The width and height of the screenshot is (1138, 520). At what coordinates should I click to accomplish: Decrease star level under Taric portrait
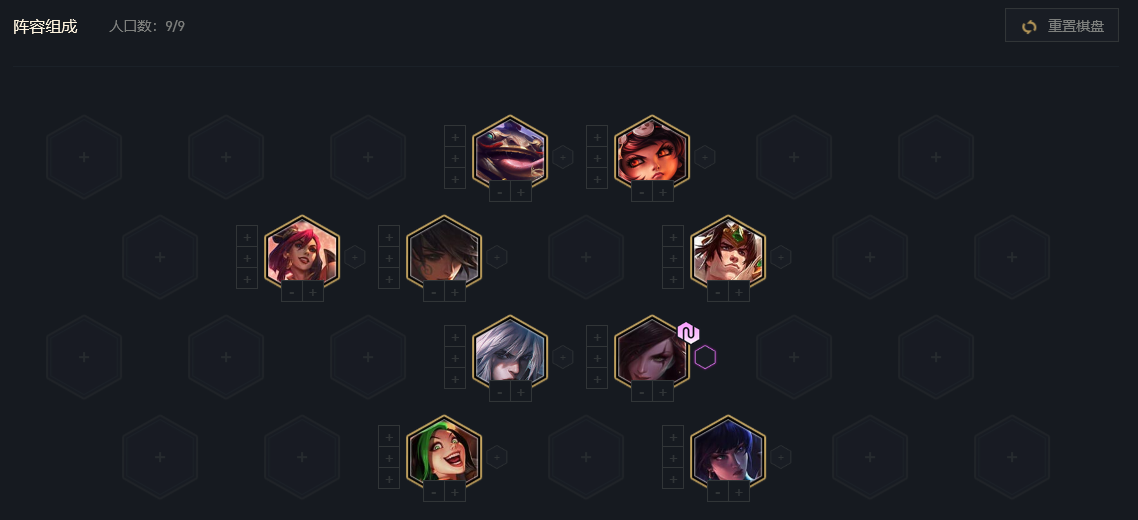718,293
